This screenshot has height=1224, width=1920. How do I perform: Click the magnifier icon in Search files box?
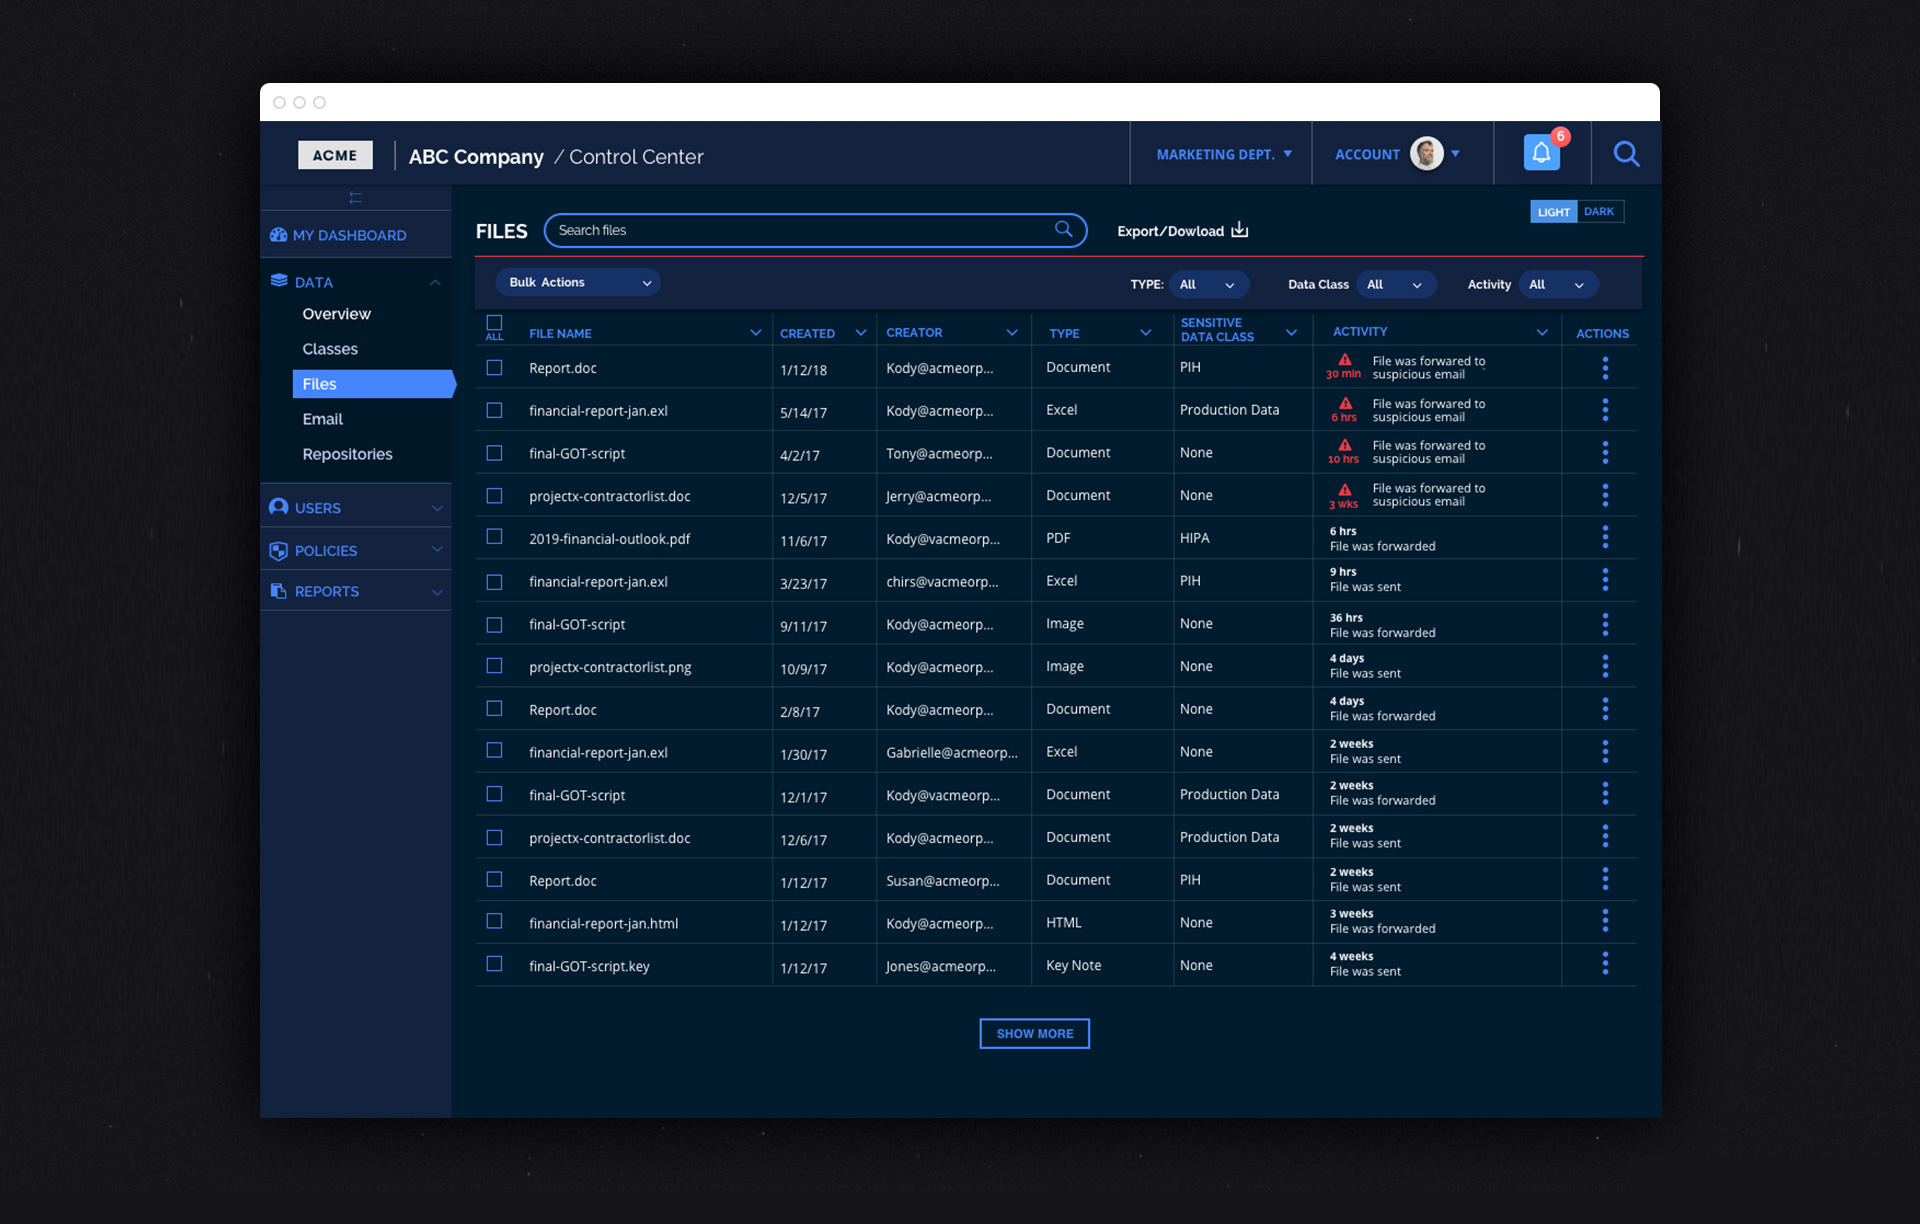pyautogui.click(x=1063, y=229)
